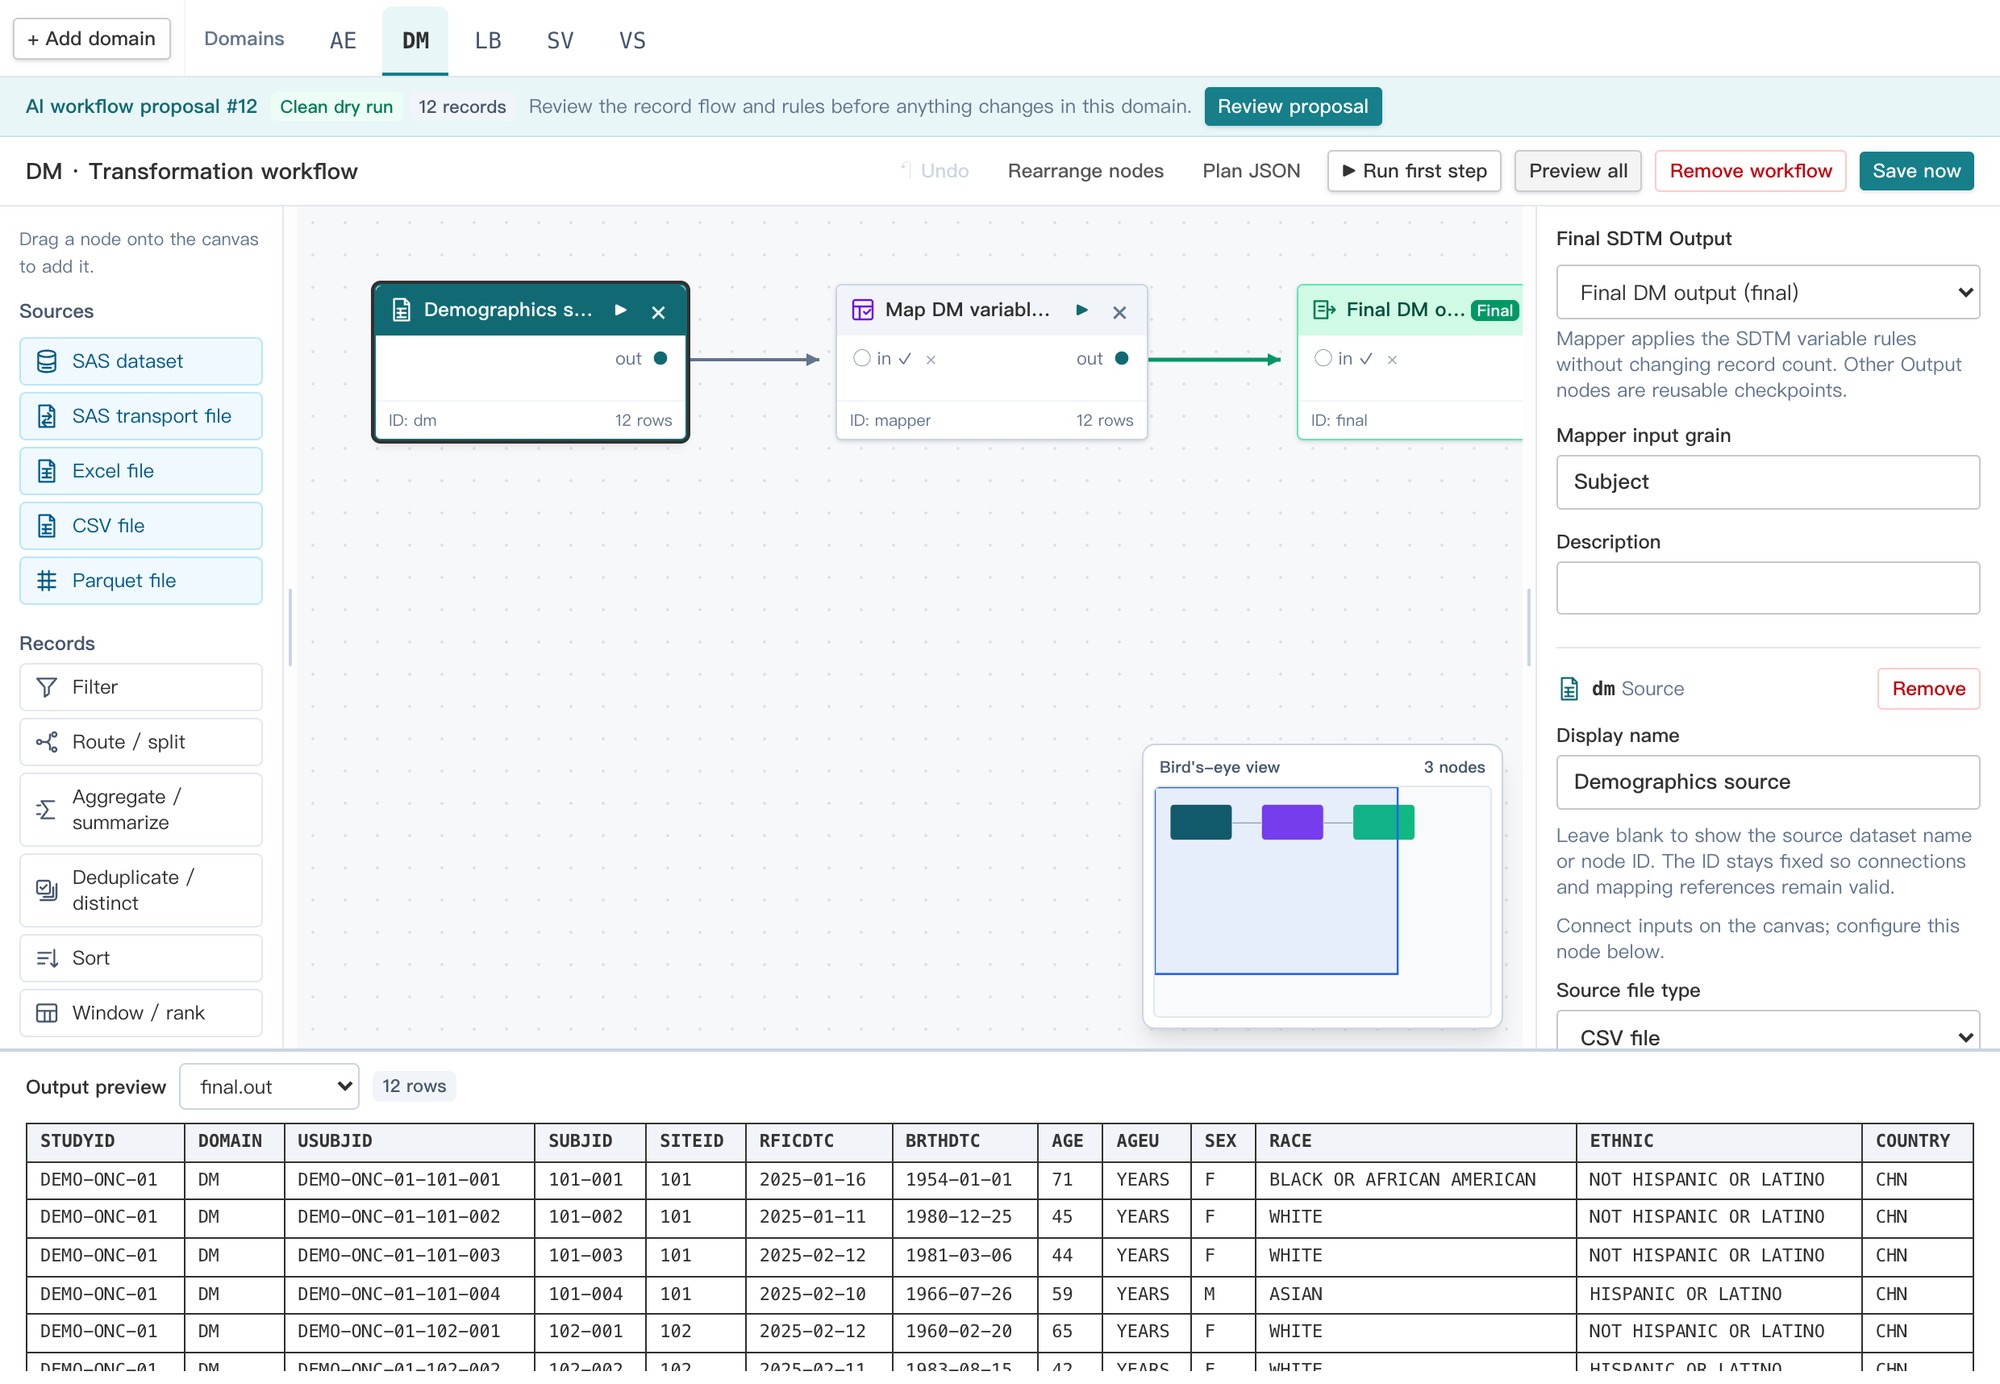Image resolution: width=2000 pixels, height=1384 pixels.
Task: Add a Filter records node
Action: [x=141, y=687]
